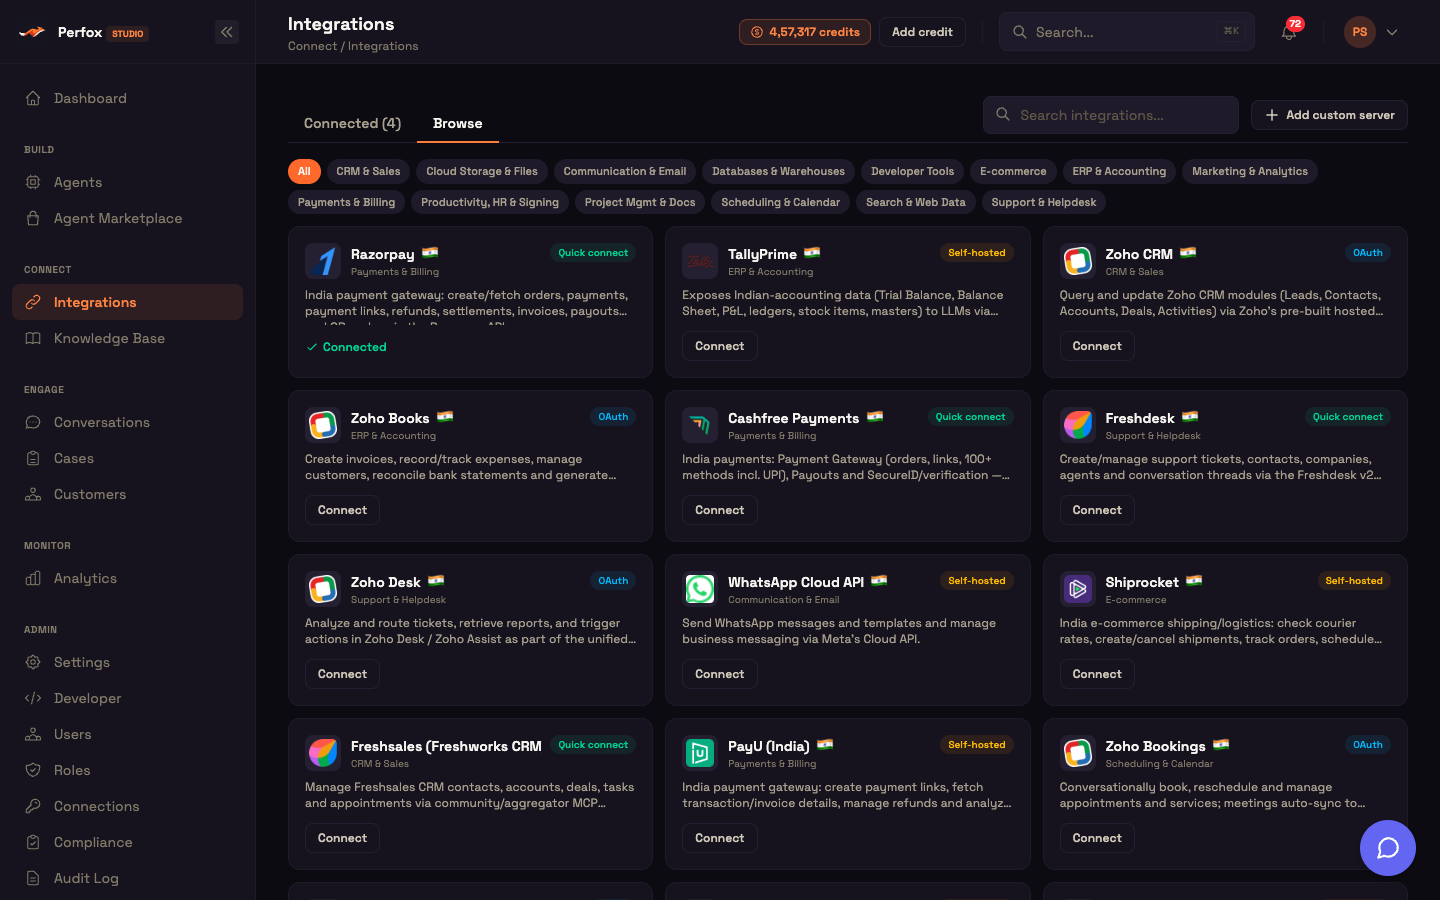Open Compliance in sidebar
Viewport: 1440px width, 900px height.
tap(127, 842)
